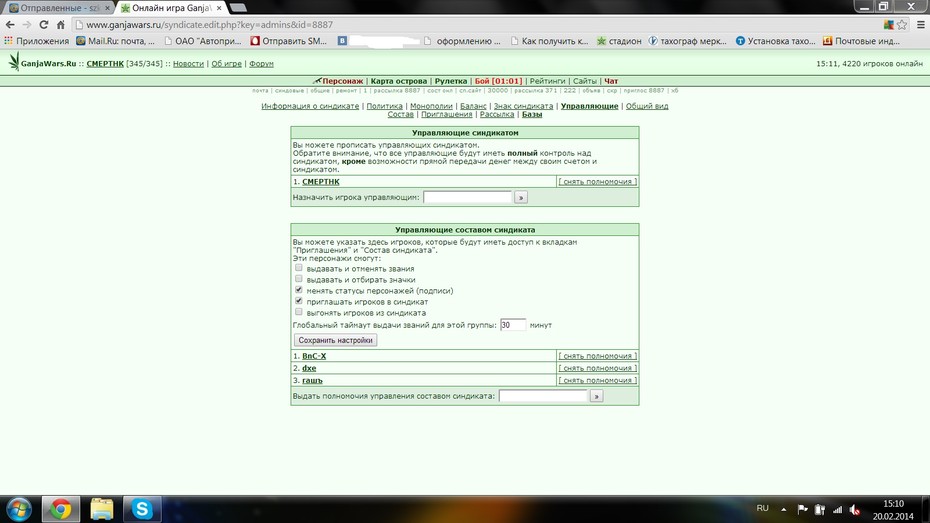930x523 pixels.
Task: Focus the Назначить игрока управляющим text field
Action: 467,197
